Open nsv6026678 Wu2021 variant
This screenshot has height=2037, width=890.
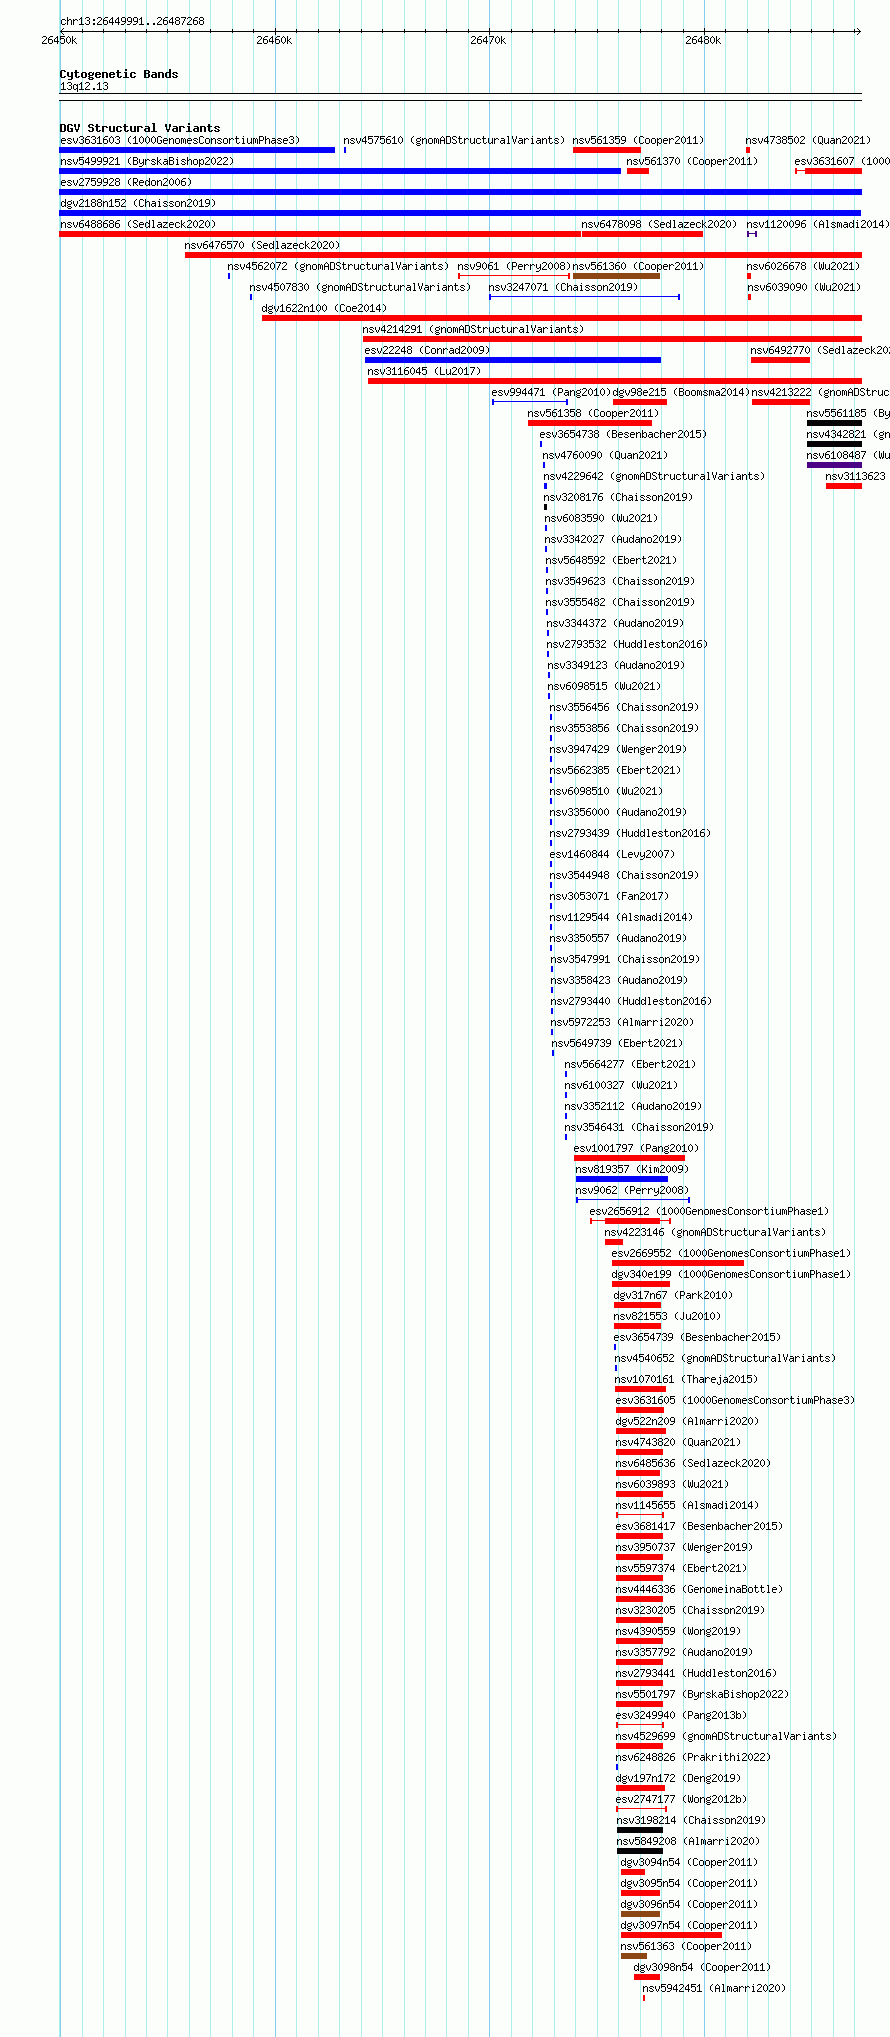tap(803, 266)
